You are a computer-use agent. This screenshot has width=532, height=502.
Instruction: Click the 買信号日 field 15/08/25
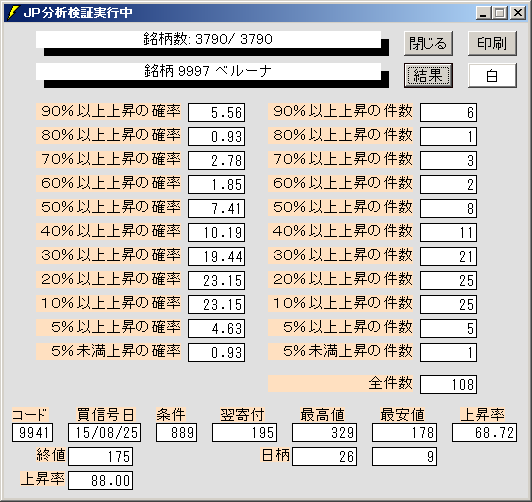[104, 432]
